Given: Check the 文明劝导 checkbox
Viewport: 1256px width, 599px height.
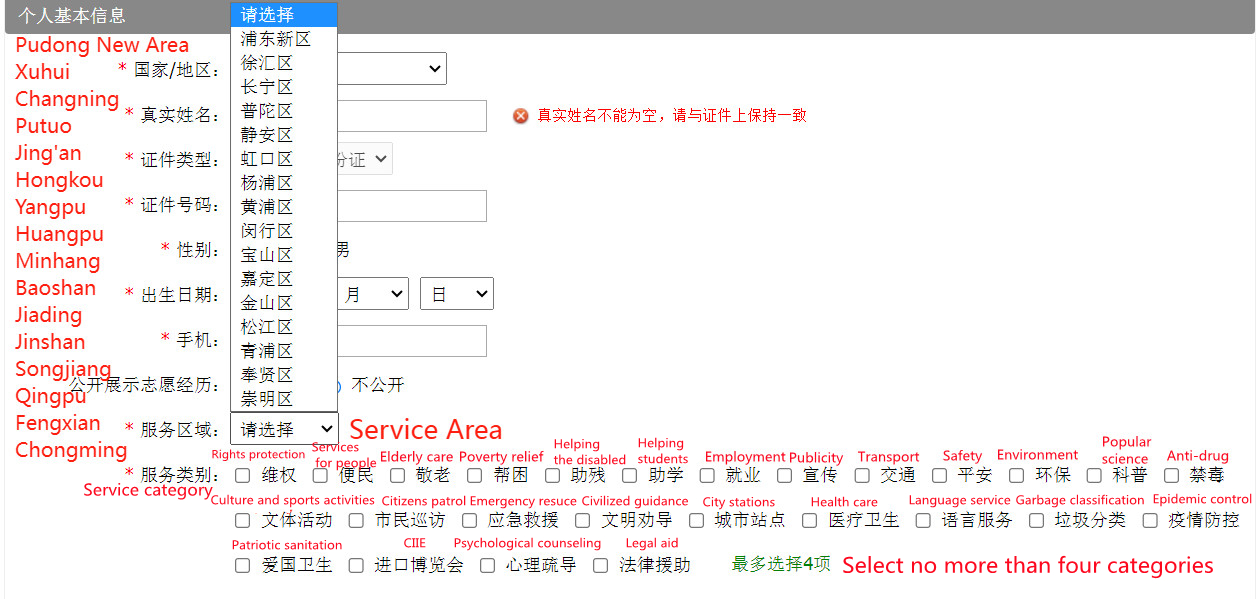Looking at the screenshot, I should coord(582,520).
